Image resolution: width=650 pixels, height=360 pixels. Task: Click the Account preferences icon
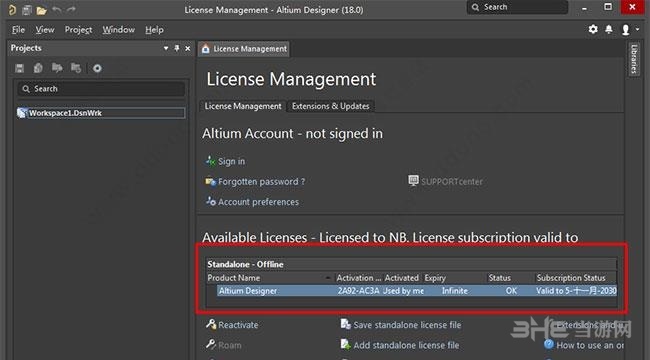[211, 201]
